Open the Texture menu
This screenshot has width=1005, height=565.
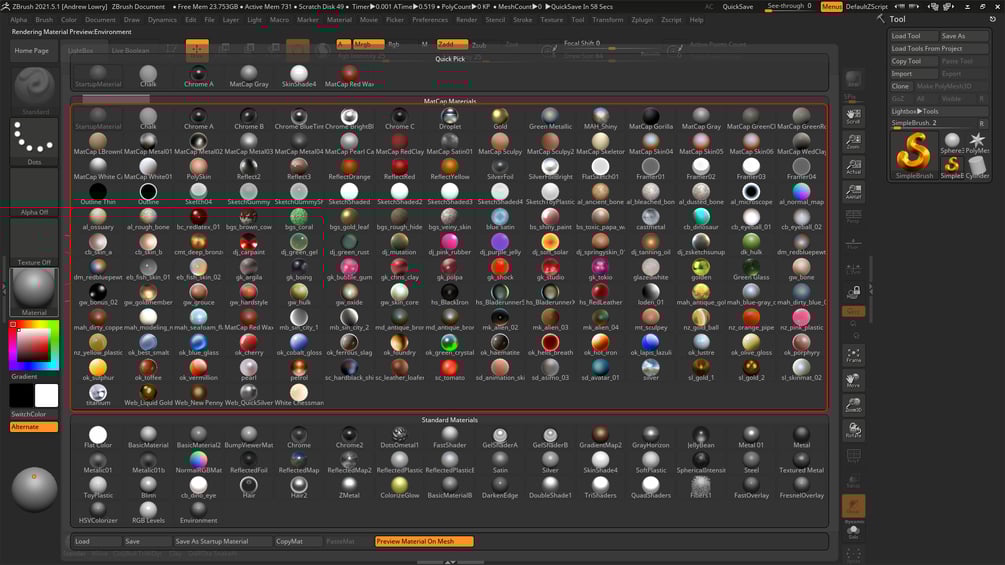point(551,20)
